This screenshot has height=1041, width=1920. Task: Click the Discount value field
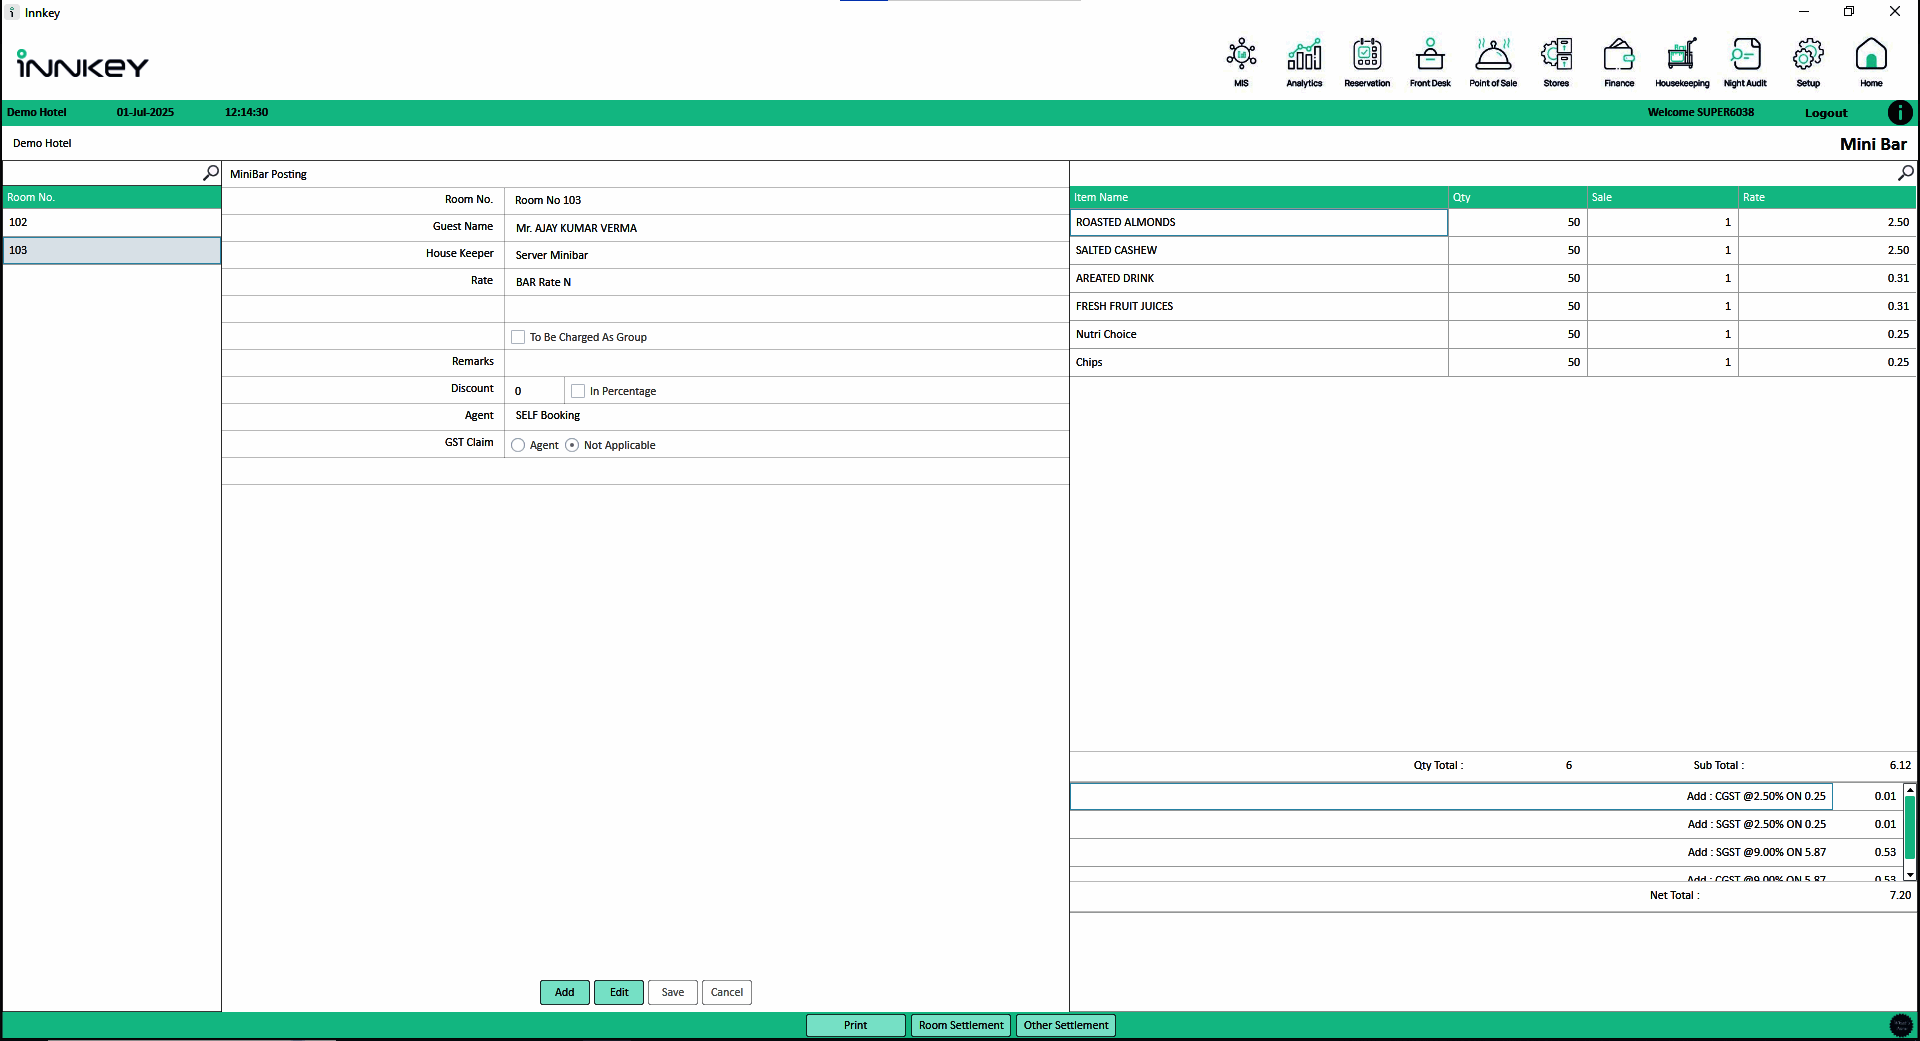coord(535,390)
